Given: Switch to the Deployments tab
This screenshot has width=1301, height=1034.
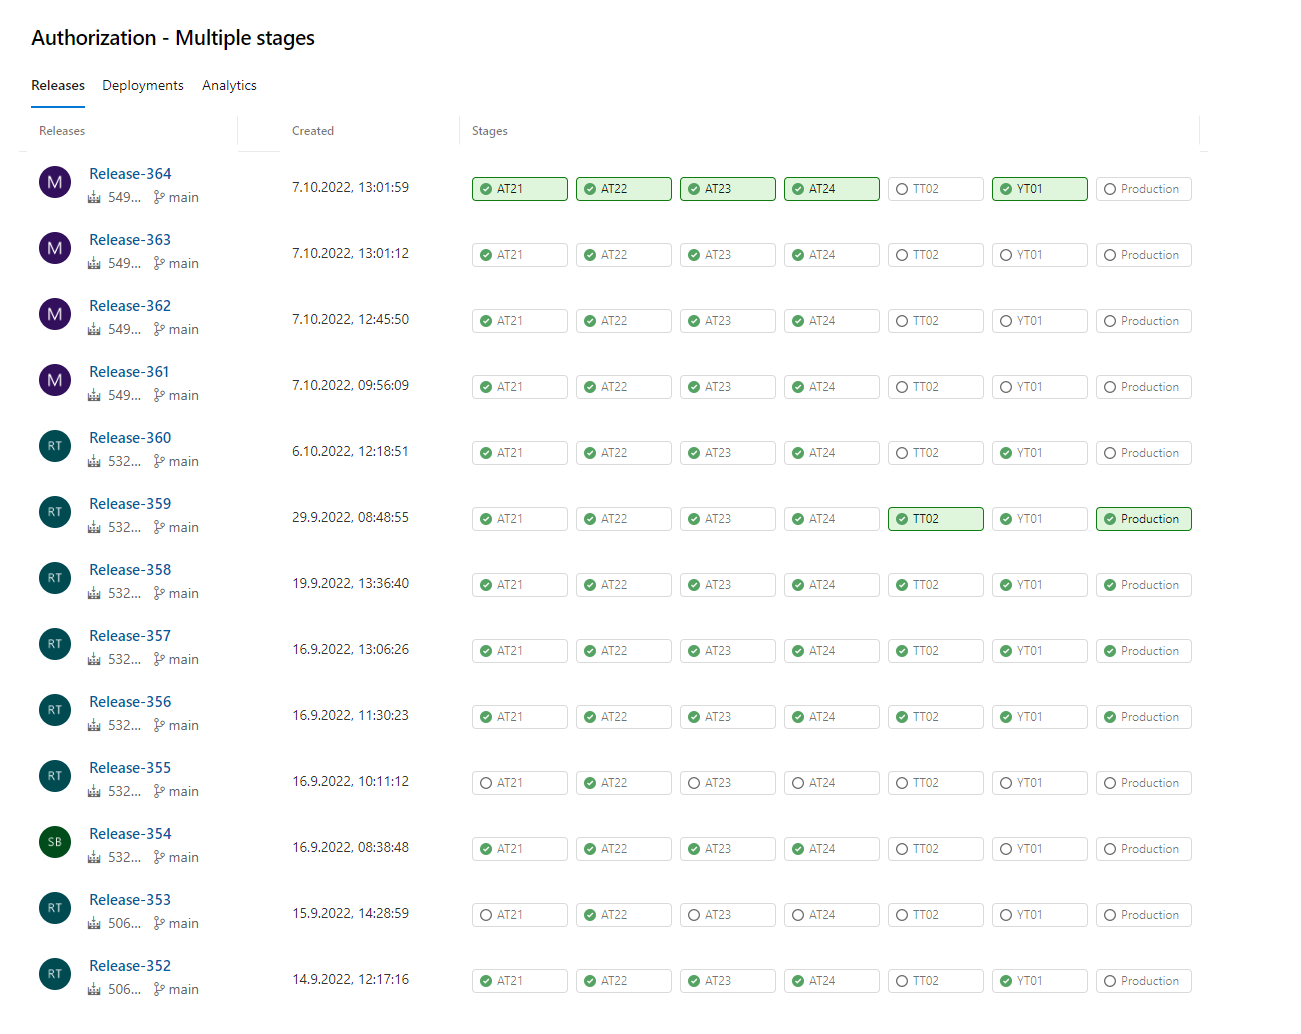Looking at the screenshot, I should coord(142,85).
